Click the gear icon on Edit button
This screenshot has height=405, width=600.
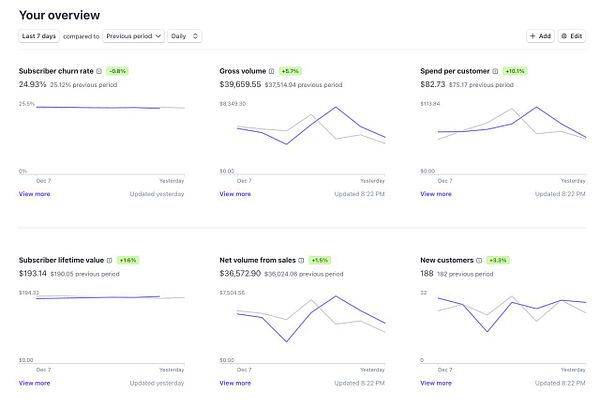(564, 36)
